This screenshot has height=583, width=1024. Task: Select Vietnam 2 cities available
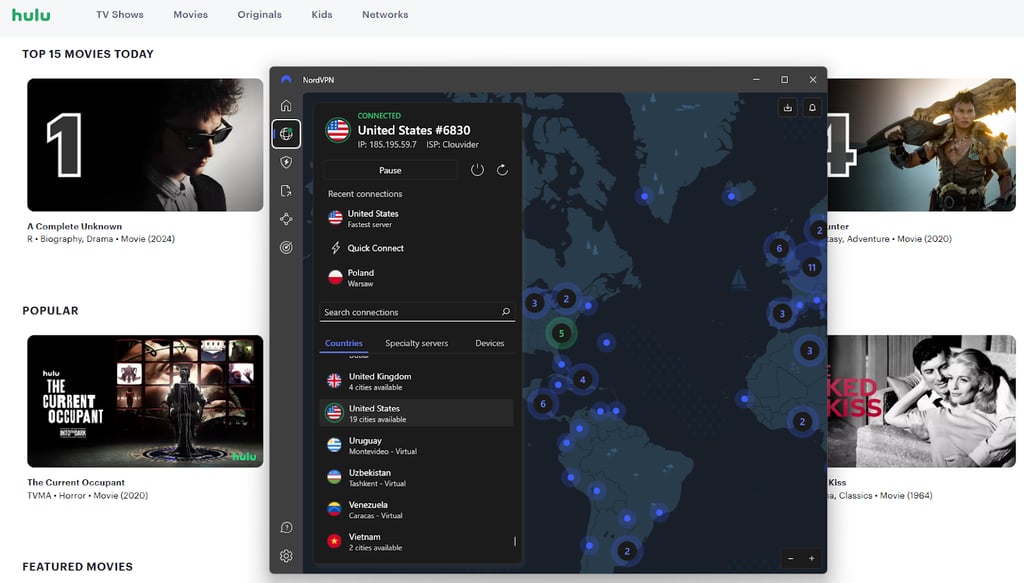point(417,541)
